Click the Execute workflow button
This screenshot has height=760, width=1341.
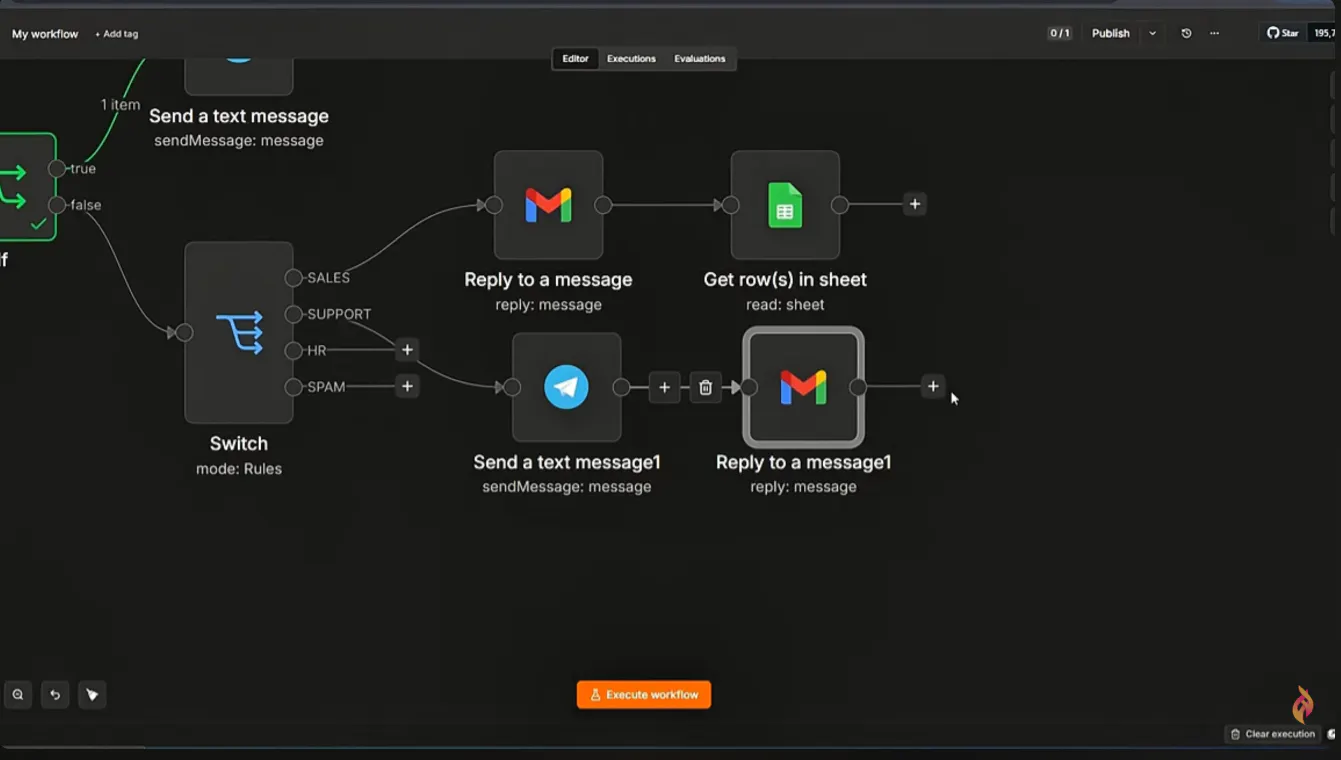[x=644, y=695]
